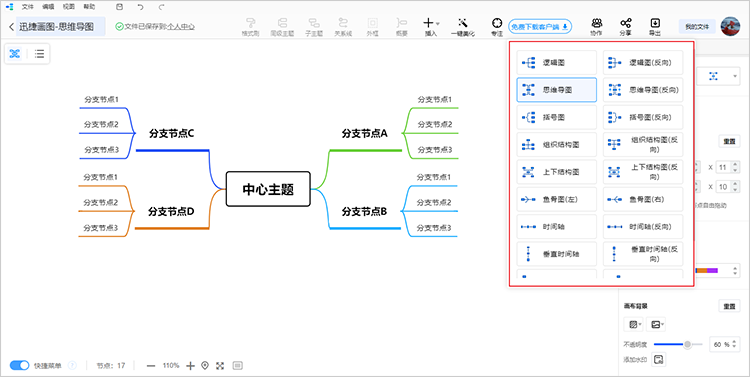Choose the 时间轴(反向) layout

click(x=643, y=226)
